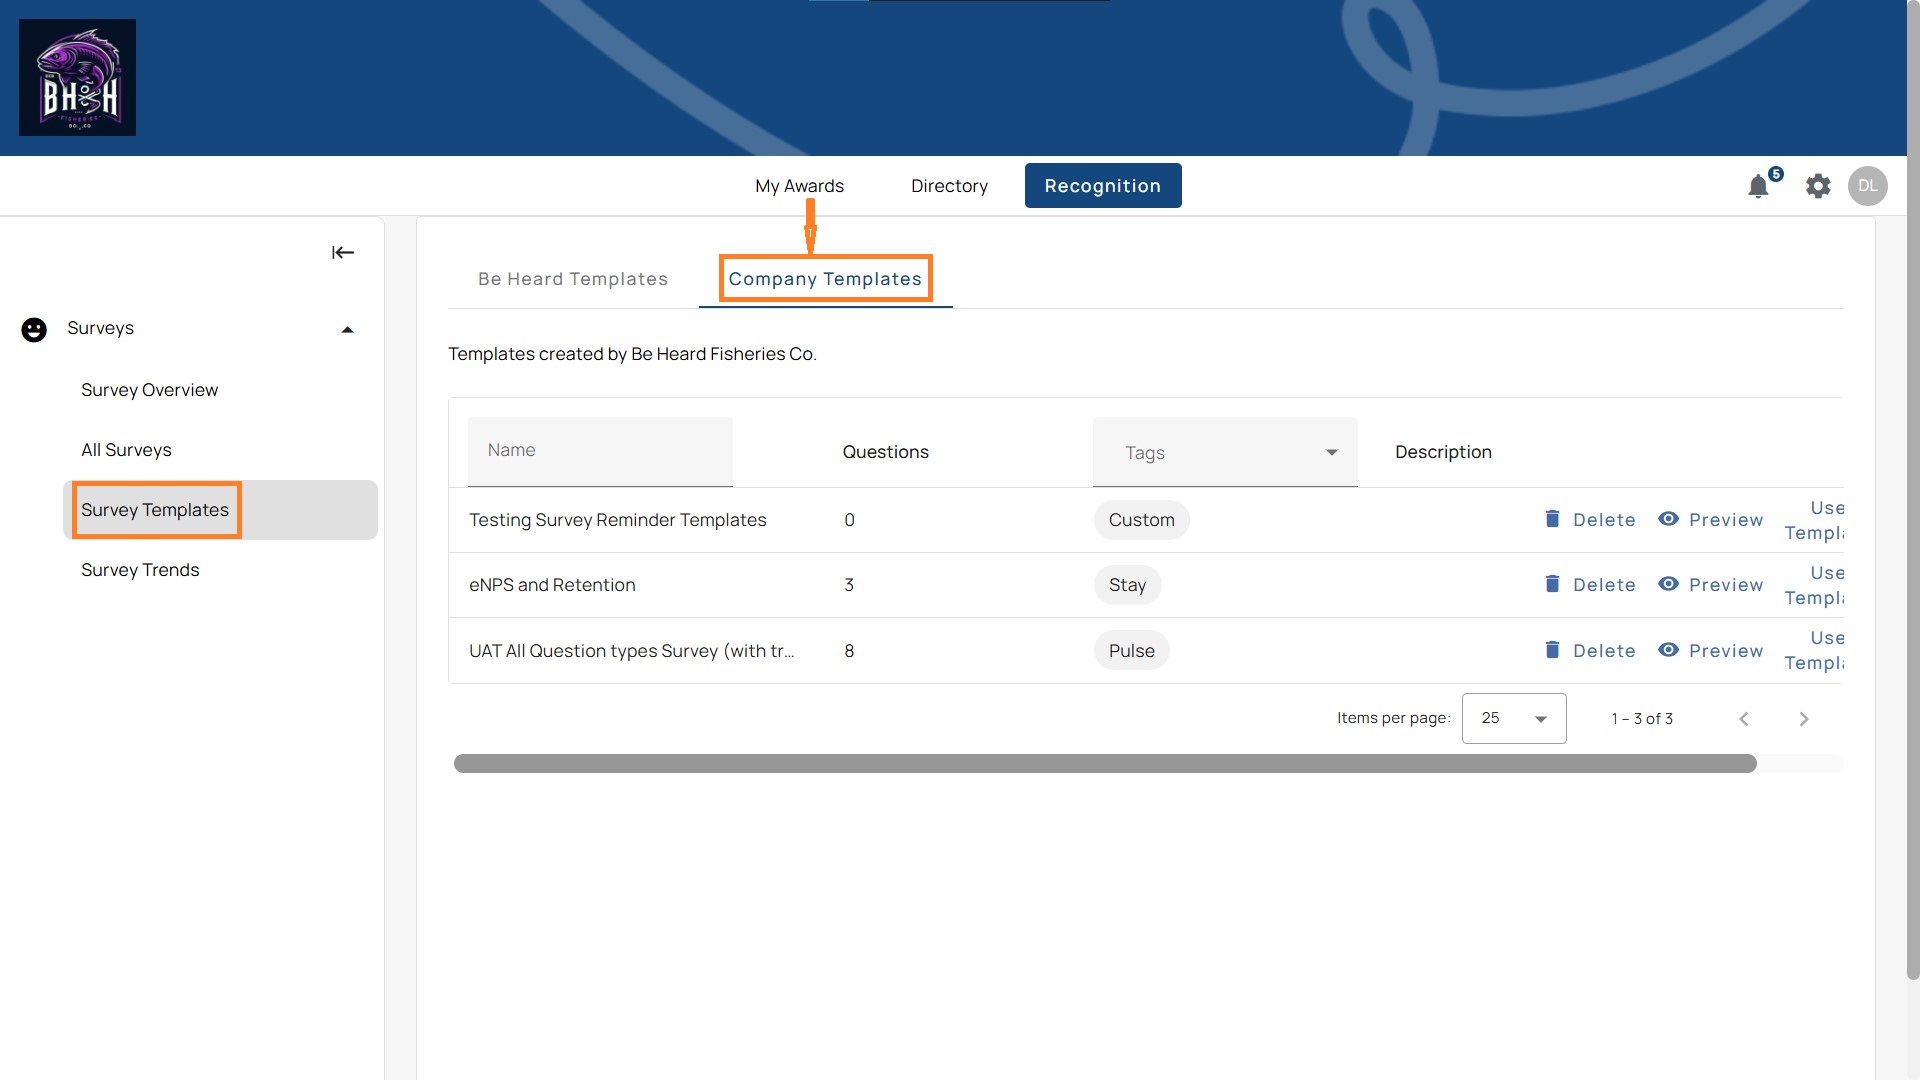
Task: Click the Be Heard Fisheries logo
Action: (x=77, y=77)
